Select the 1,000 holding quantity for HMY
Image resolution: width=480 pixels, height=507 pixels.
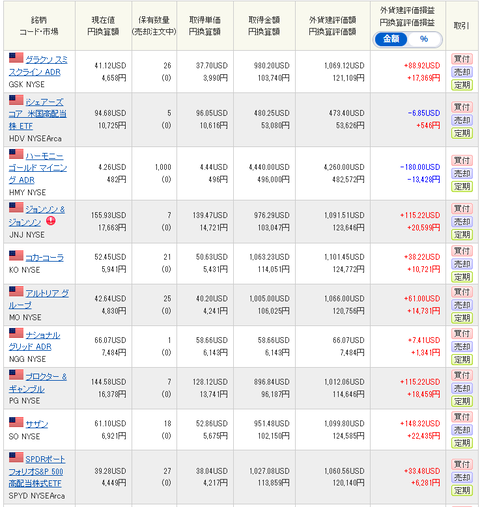pos(163,167)
